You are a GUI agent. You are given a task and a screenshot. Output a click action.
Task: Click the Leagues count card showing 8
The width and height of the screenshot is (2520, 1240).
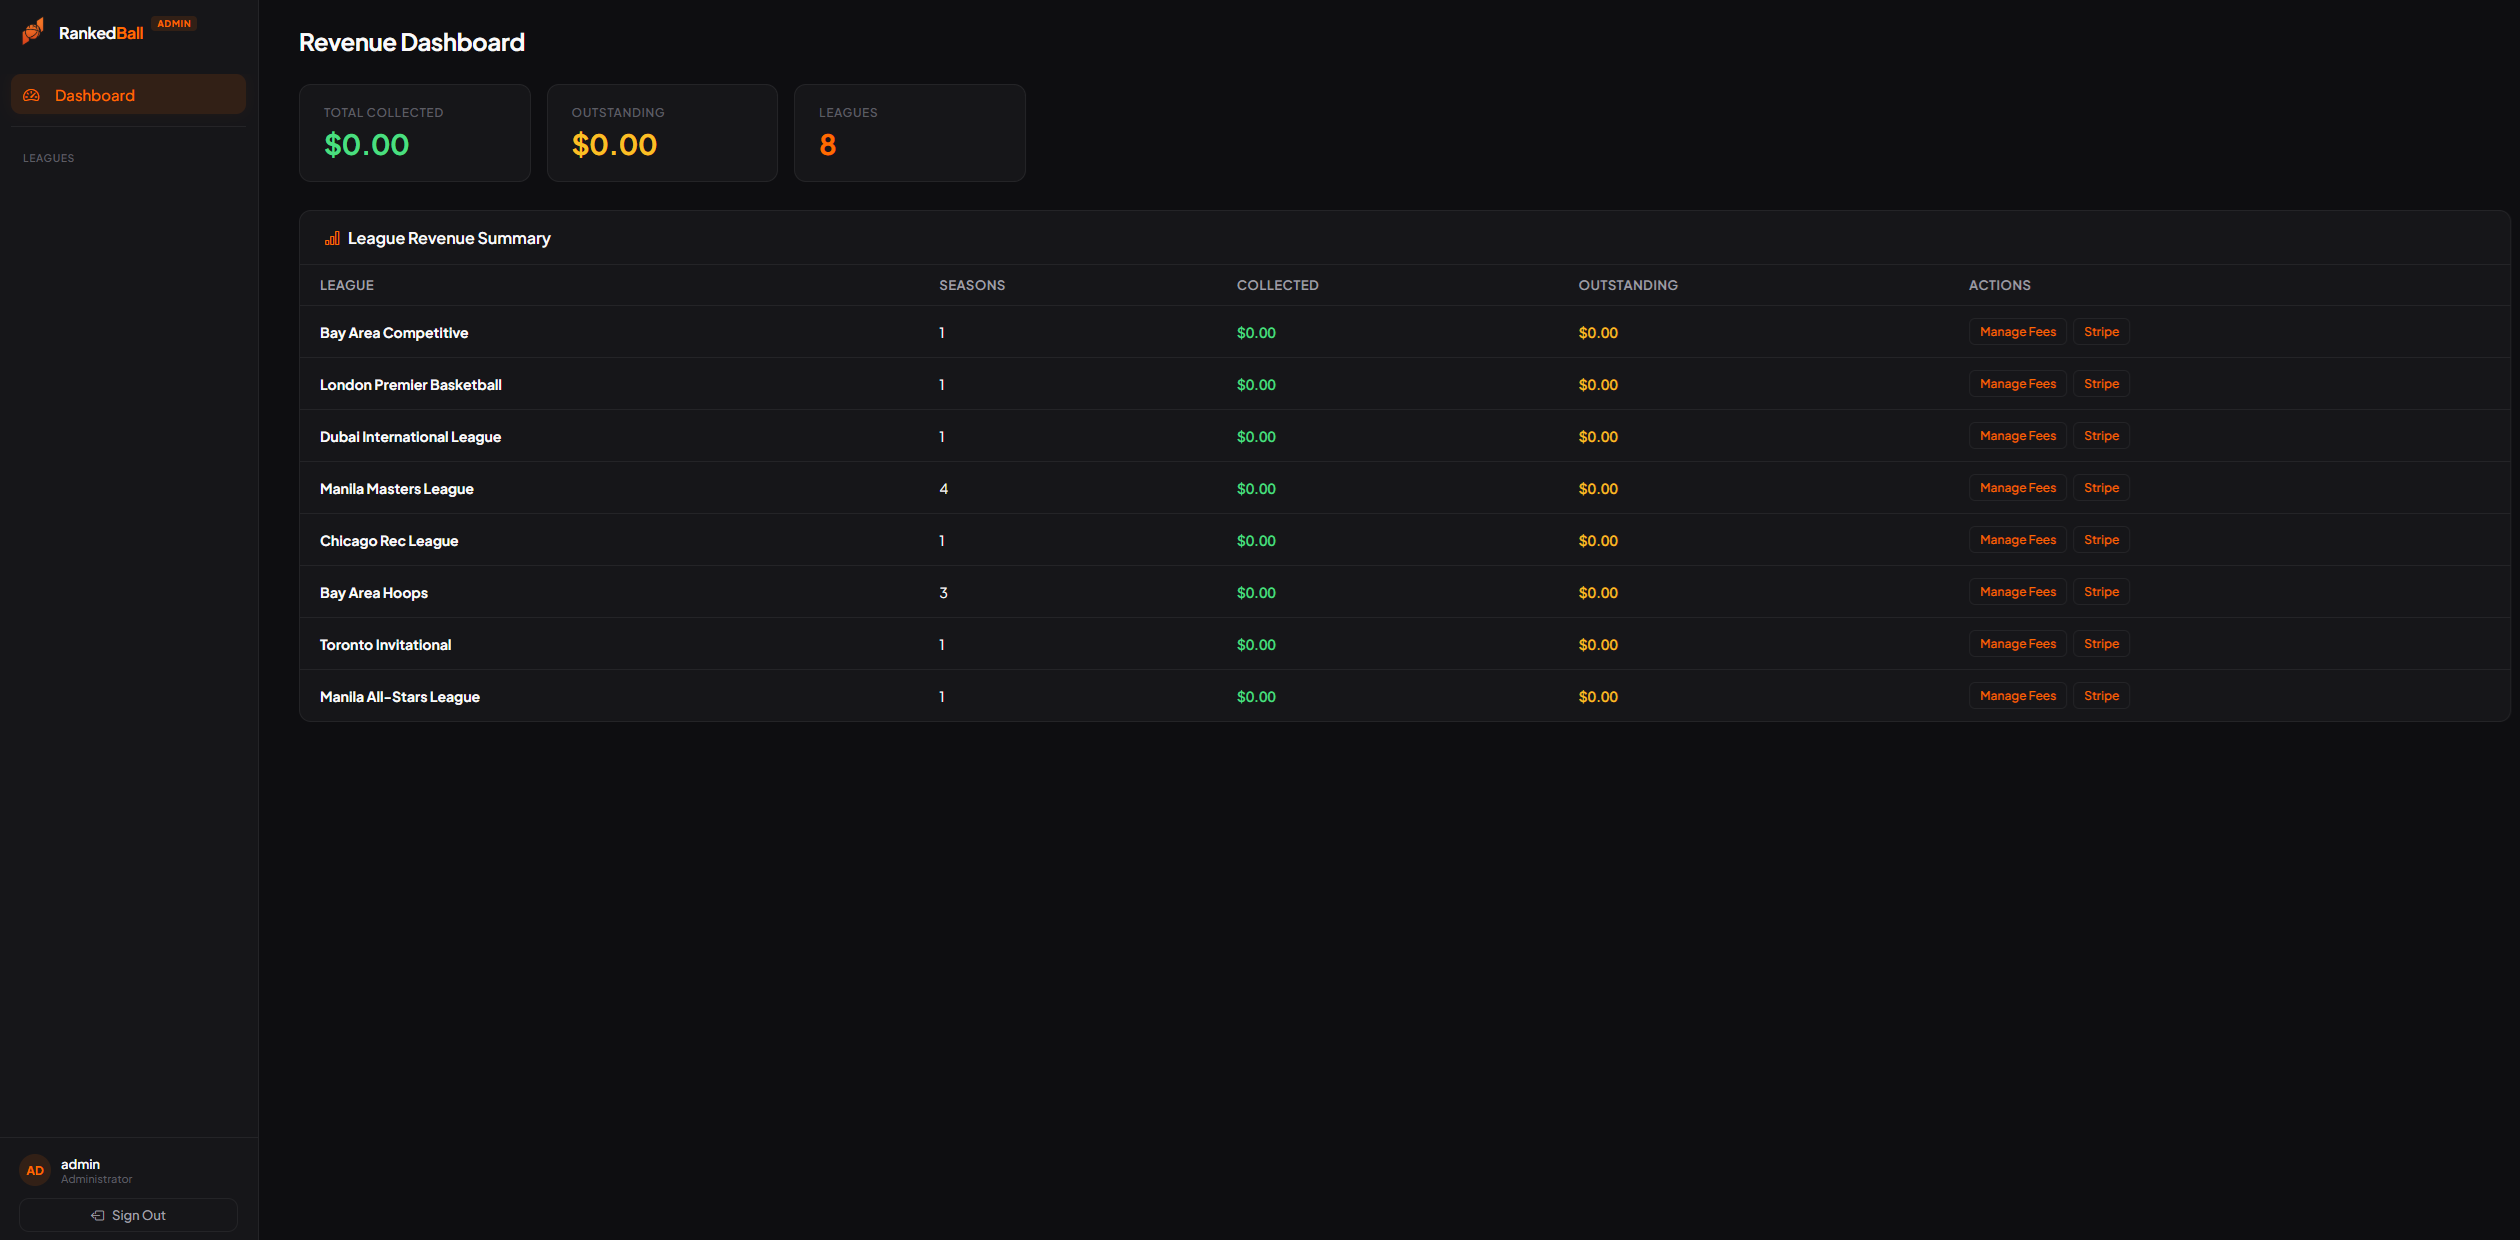[x=909, y=133]
